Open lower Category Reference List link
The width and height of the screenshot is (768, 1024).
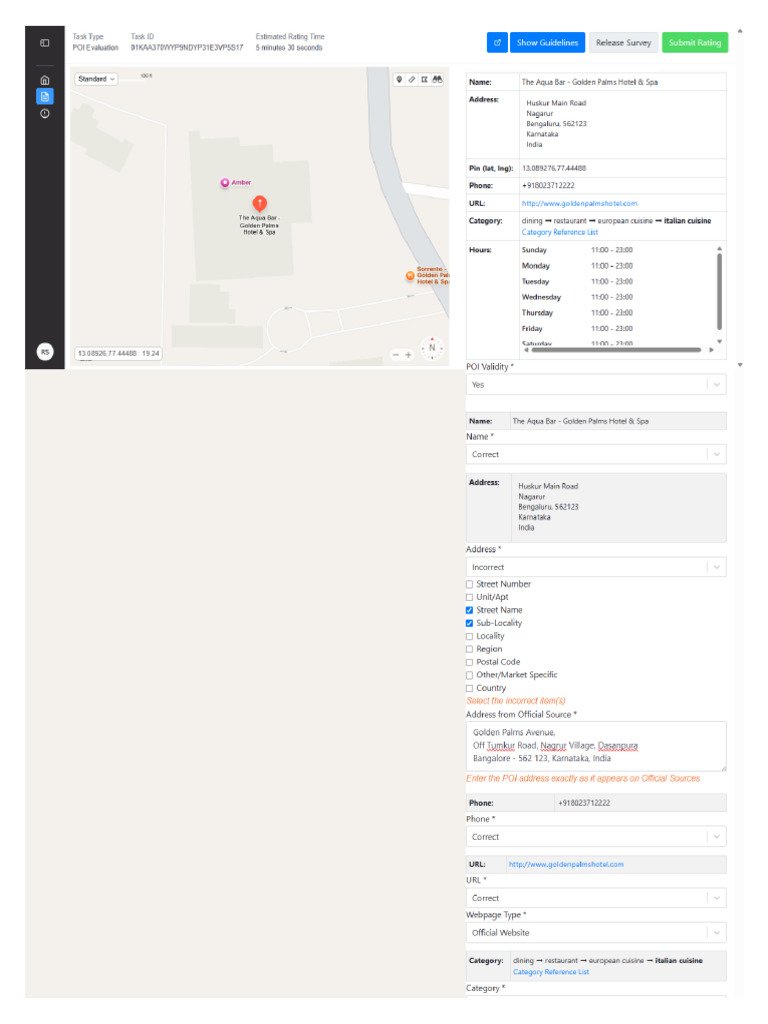coord(551,972)
